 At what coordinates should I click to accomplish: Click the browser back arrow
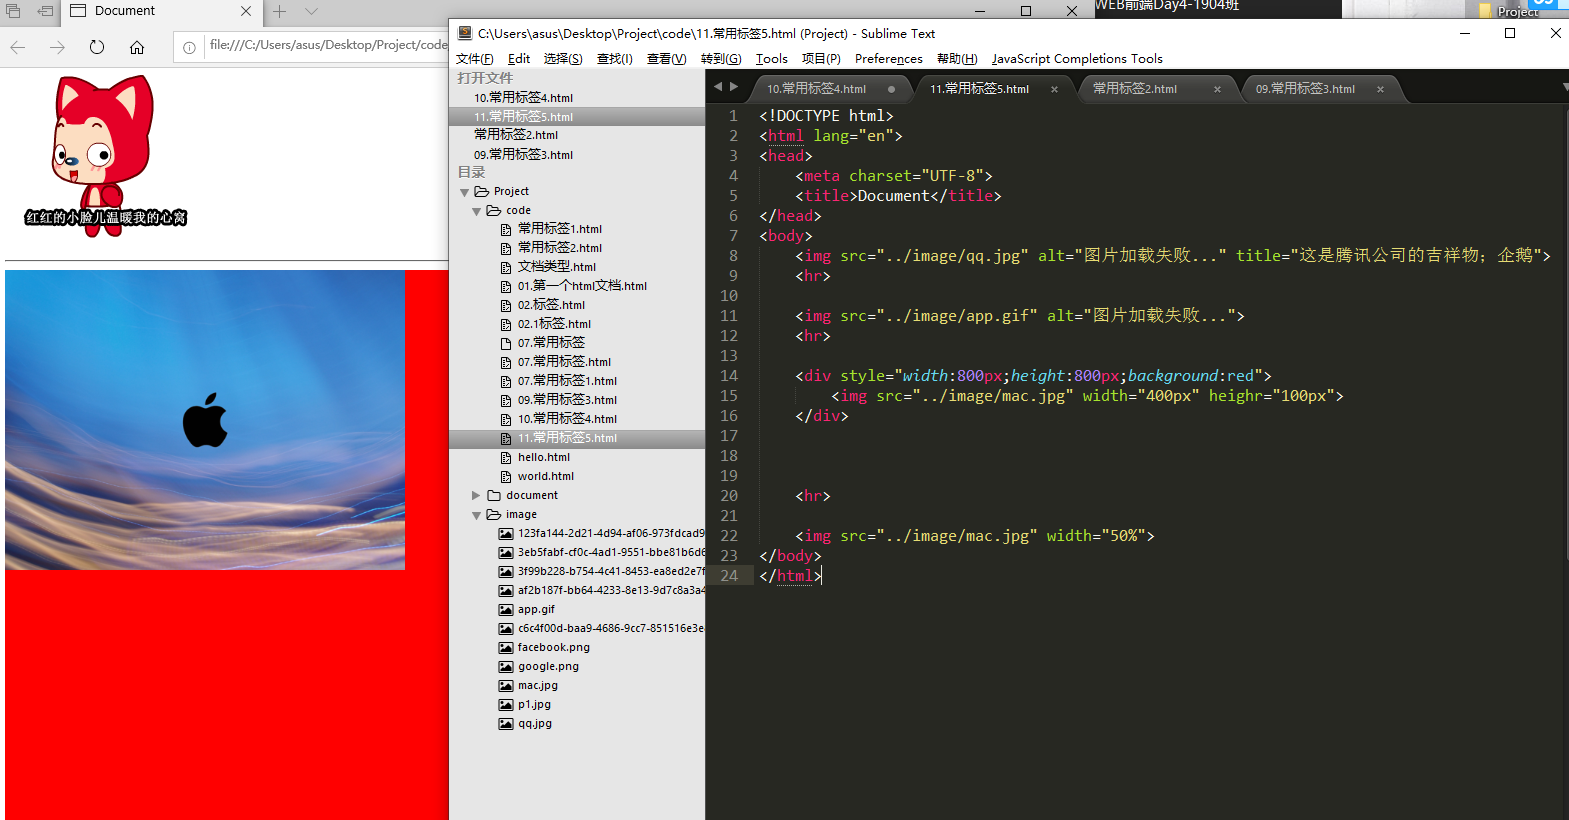pos(17,47)
